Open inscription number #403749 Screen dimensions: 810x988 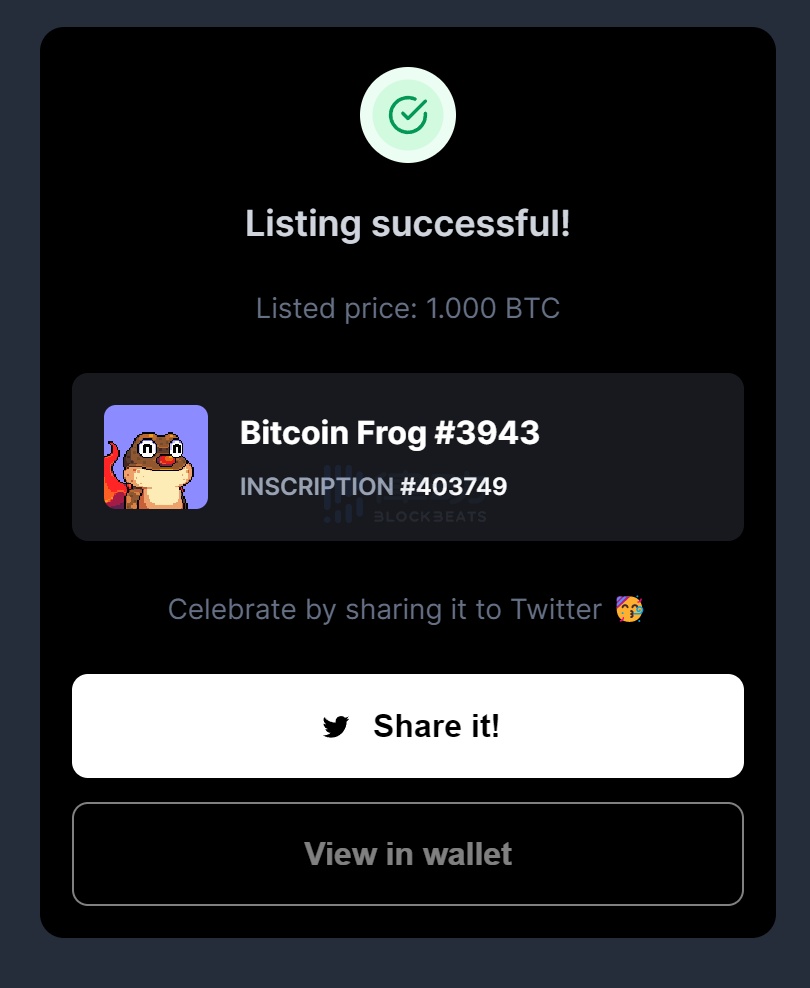pos(454,487)
